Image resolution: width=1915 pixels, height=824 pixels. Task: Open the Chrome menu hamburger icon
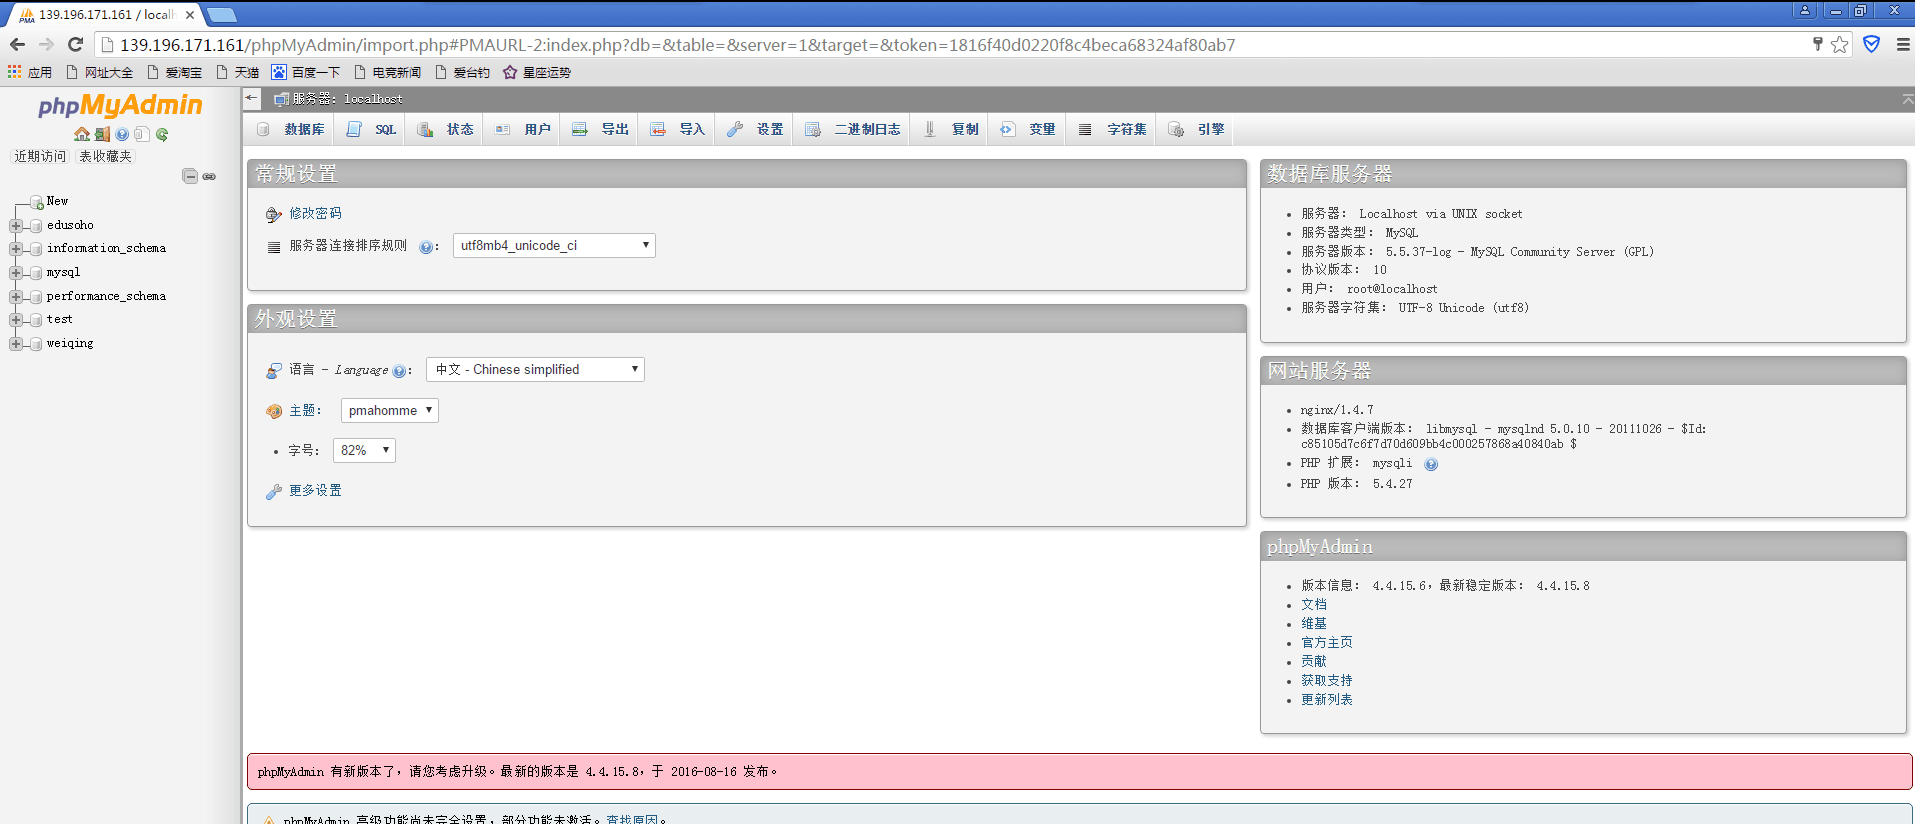[1903, 45]
